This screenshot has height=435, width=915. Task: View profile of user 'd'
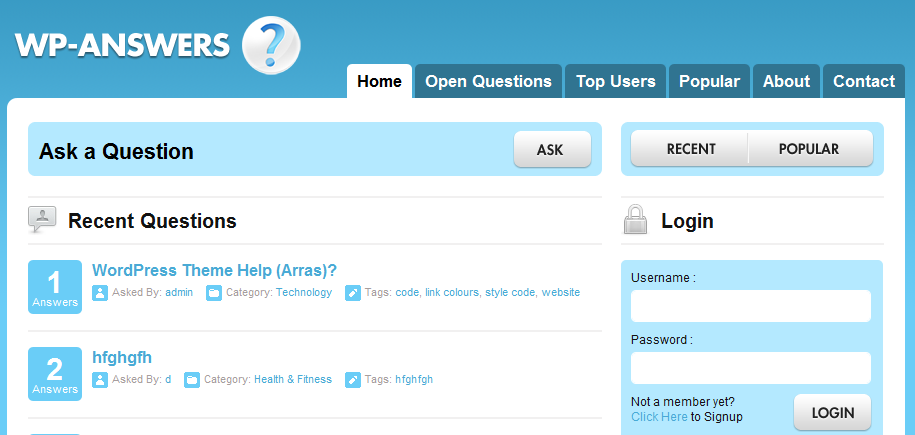coord(168,380)
